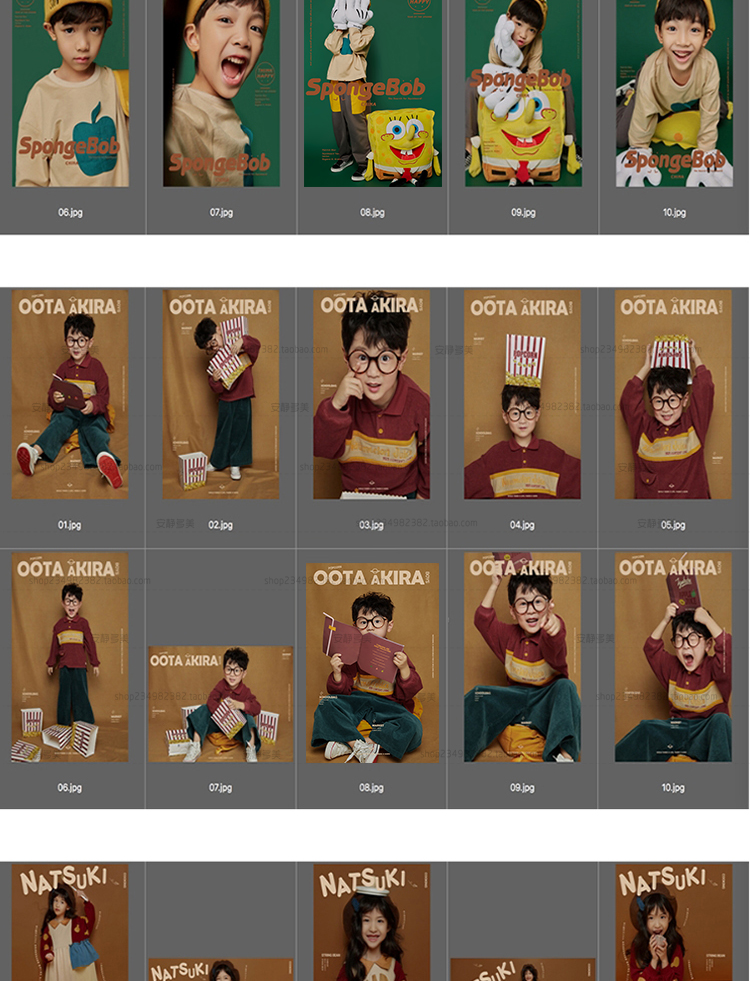Open landscape OOTA AKIRA thumbnail of boy sitting with popcorn

(221, 704)
